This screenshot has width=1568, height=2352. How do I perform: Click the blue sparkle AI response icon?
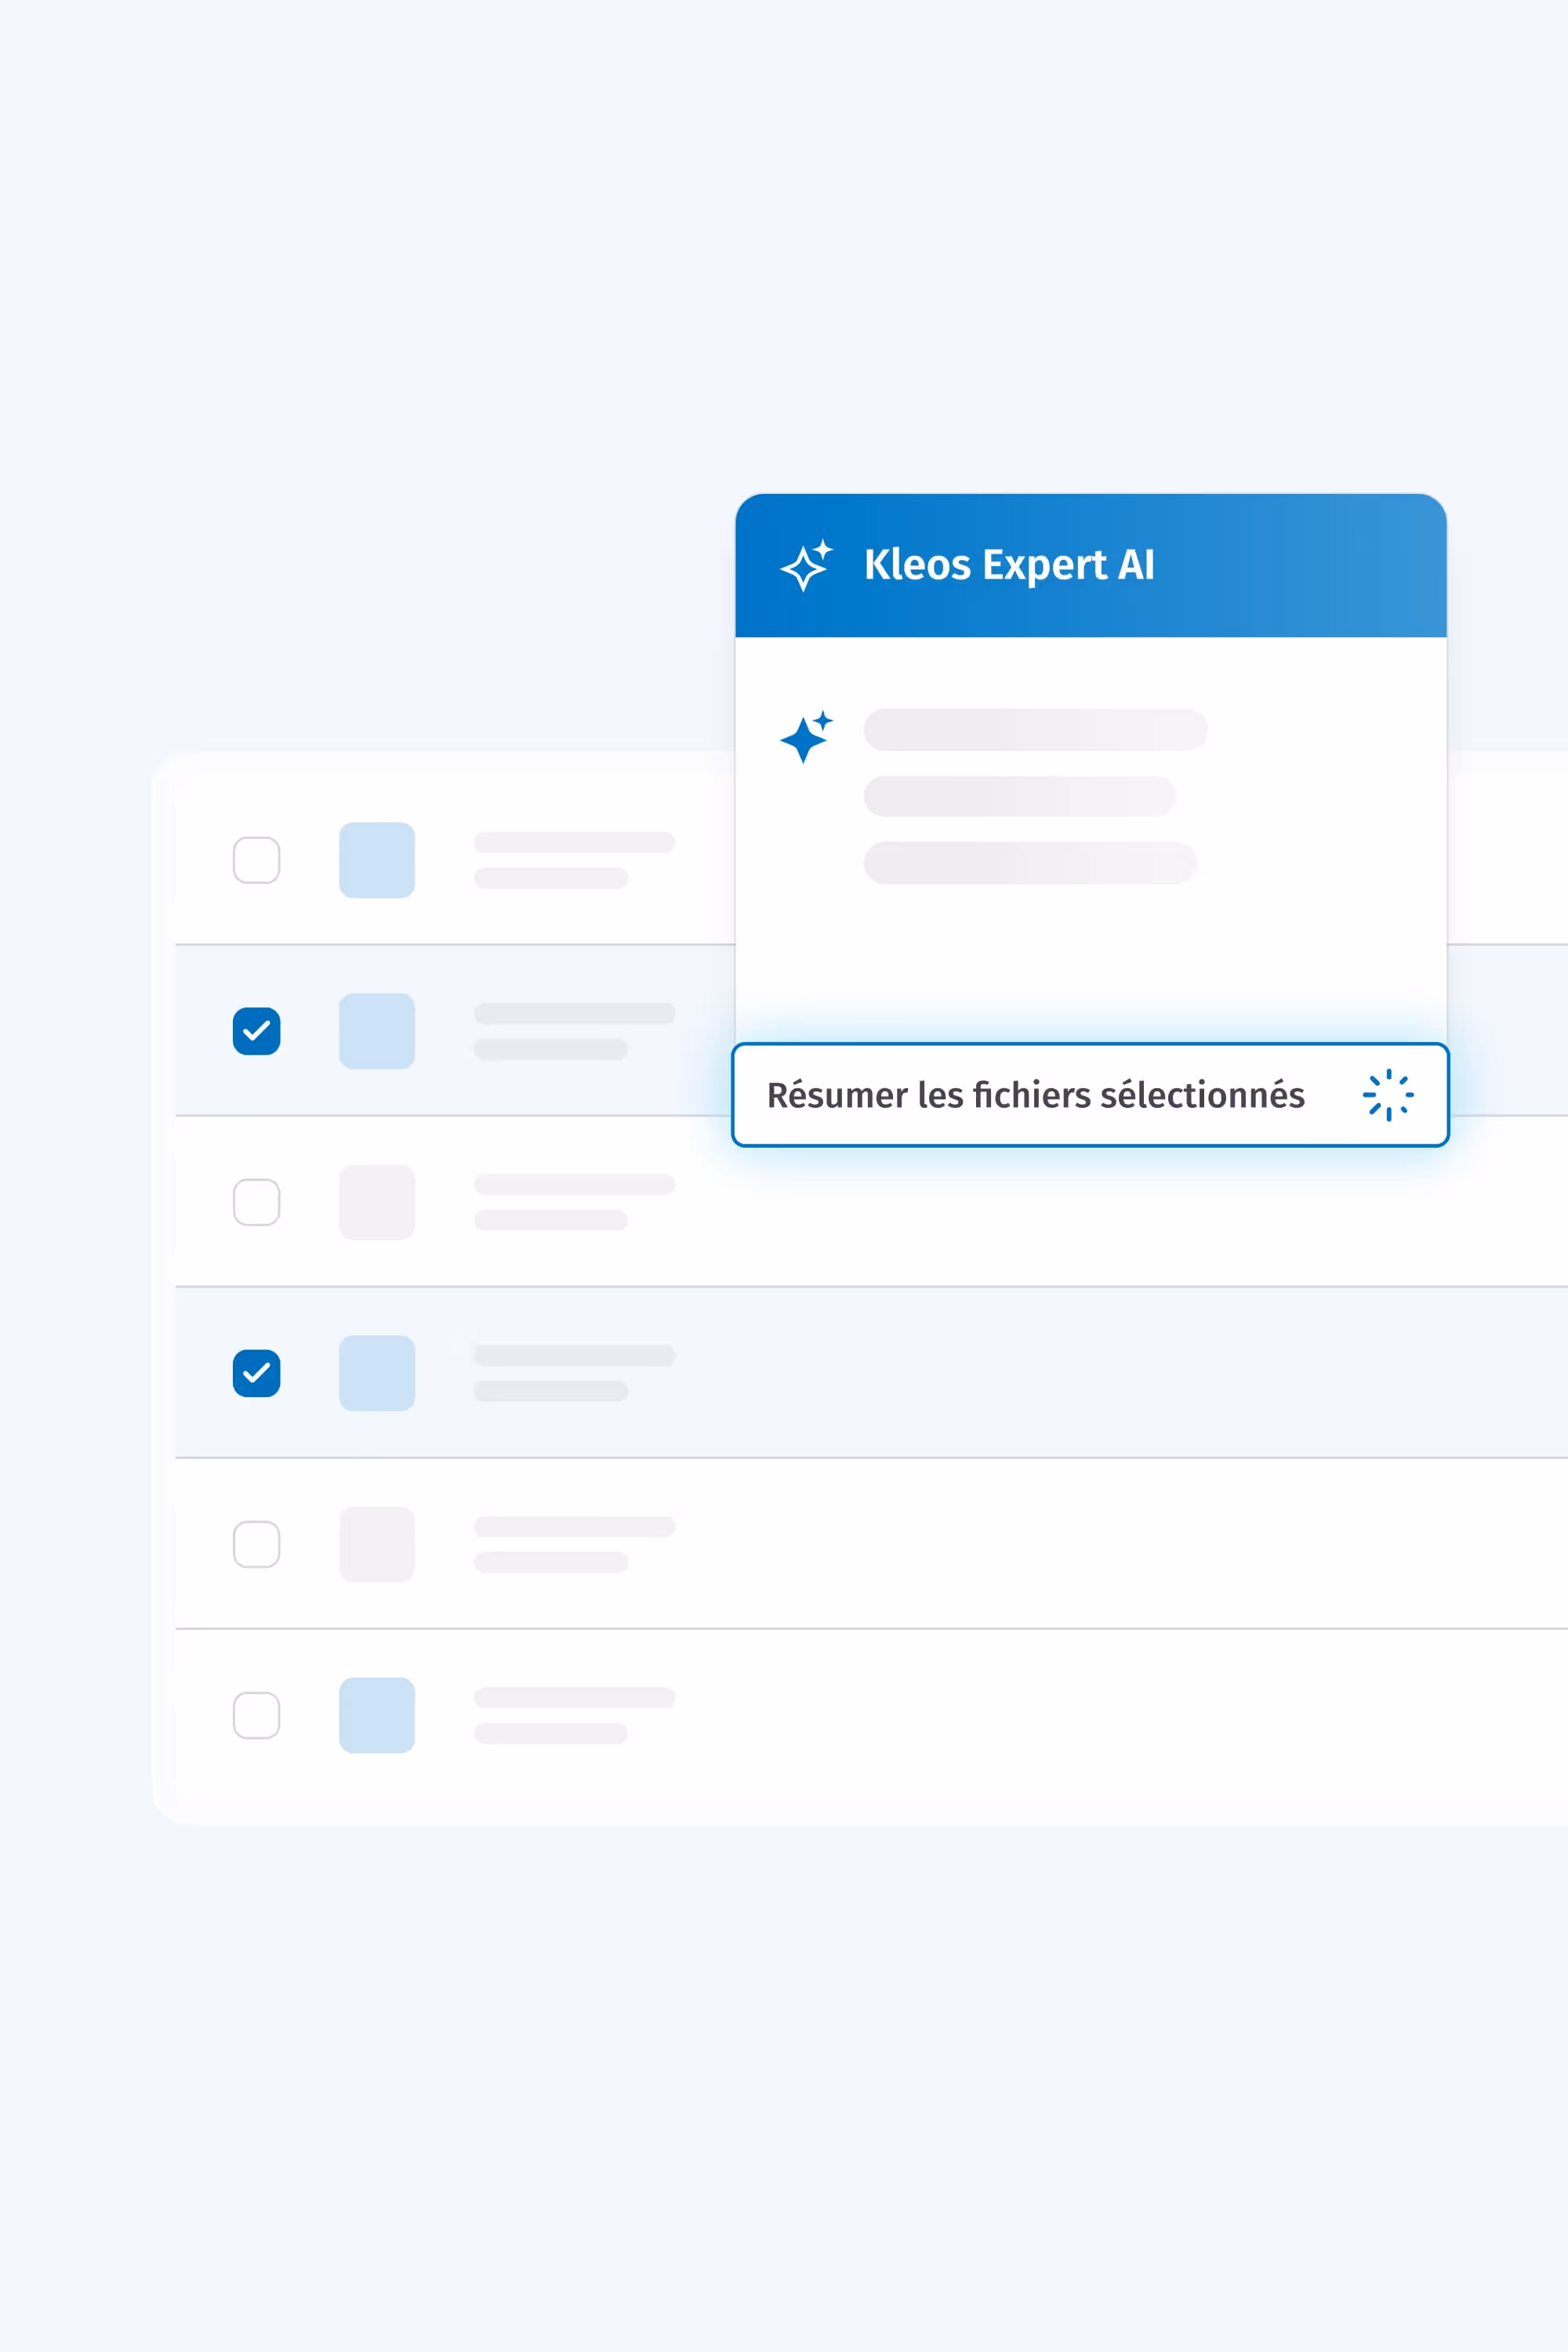click(x=806, y=737)
